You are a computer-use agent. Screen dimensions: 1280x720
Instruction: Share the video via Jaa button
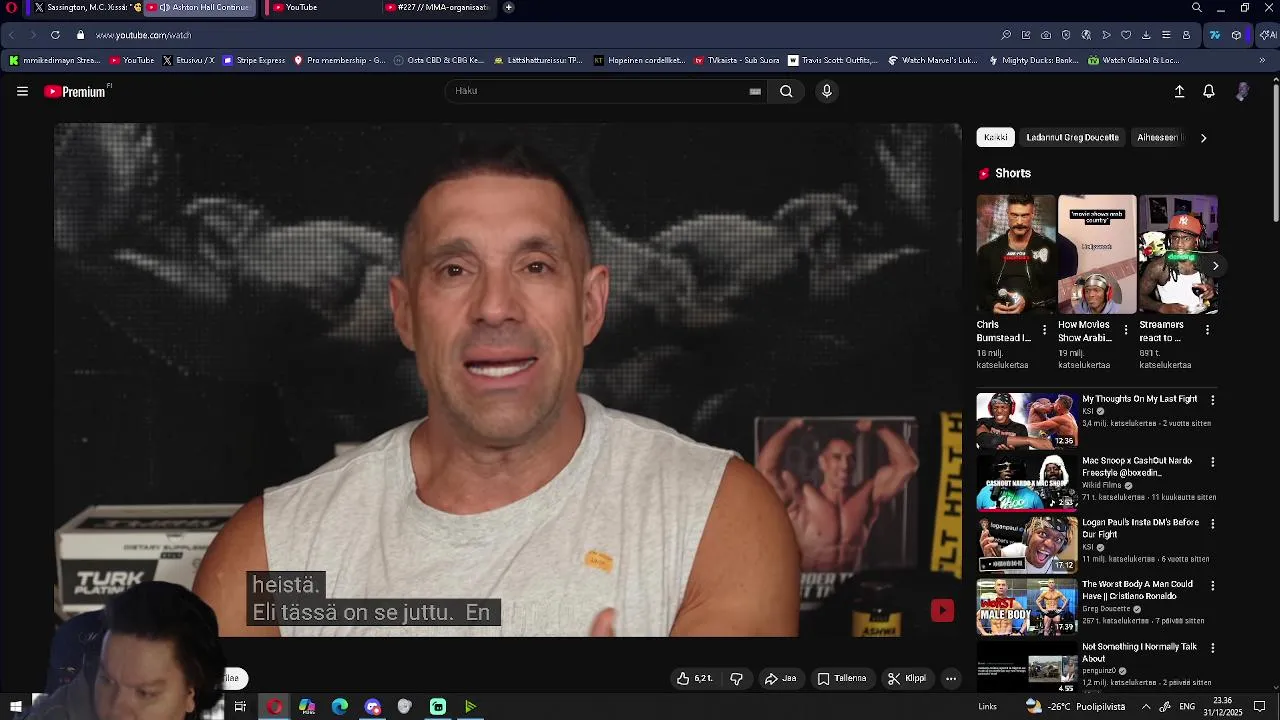tap(780, 678)
